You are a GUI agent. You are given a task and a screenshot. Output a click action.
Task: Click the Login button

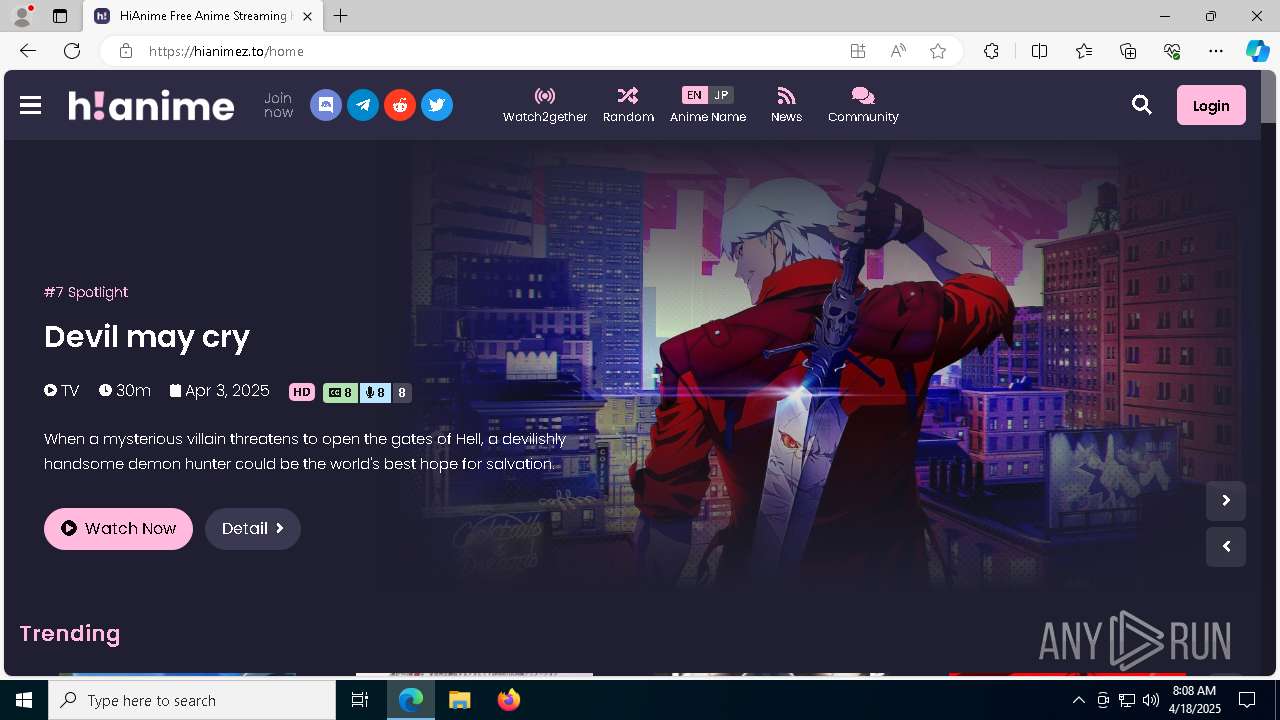point(1211,105)
